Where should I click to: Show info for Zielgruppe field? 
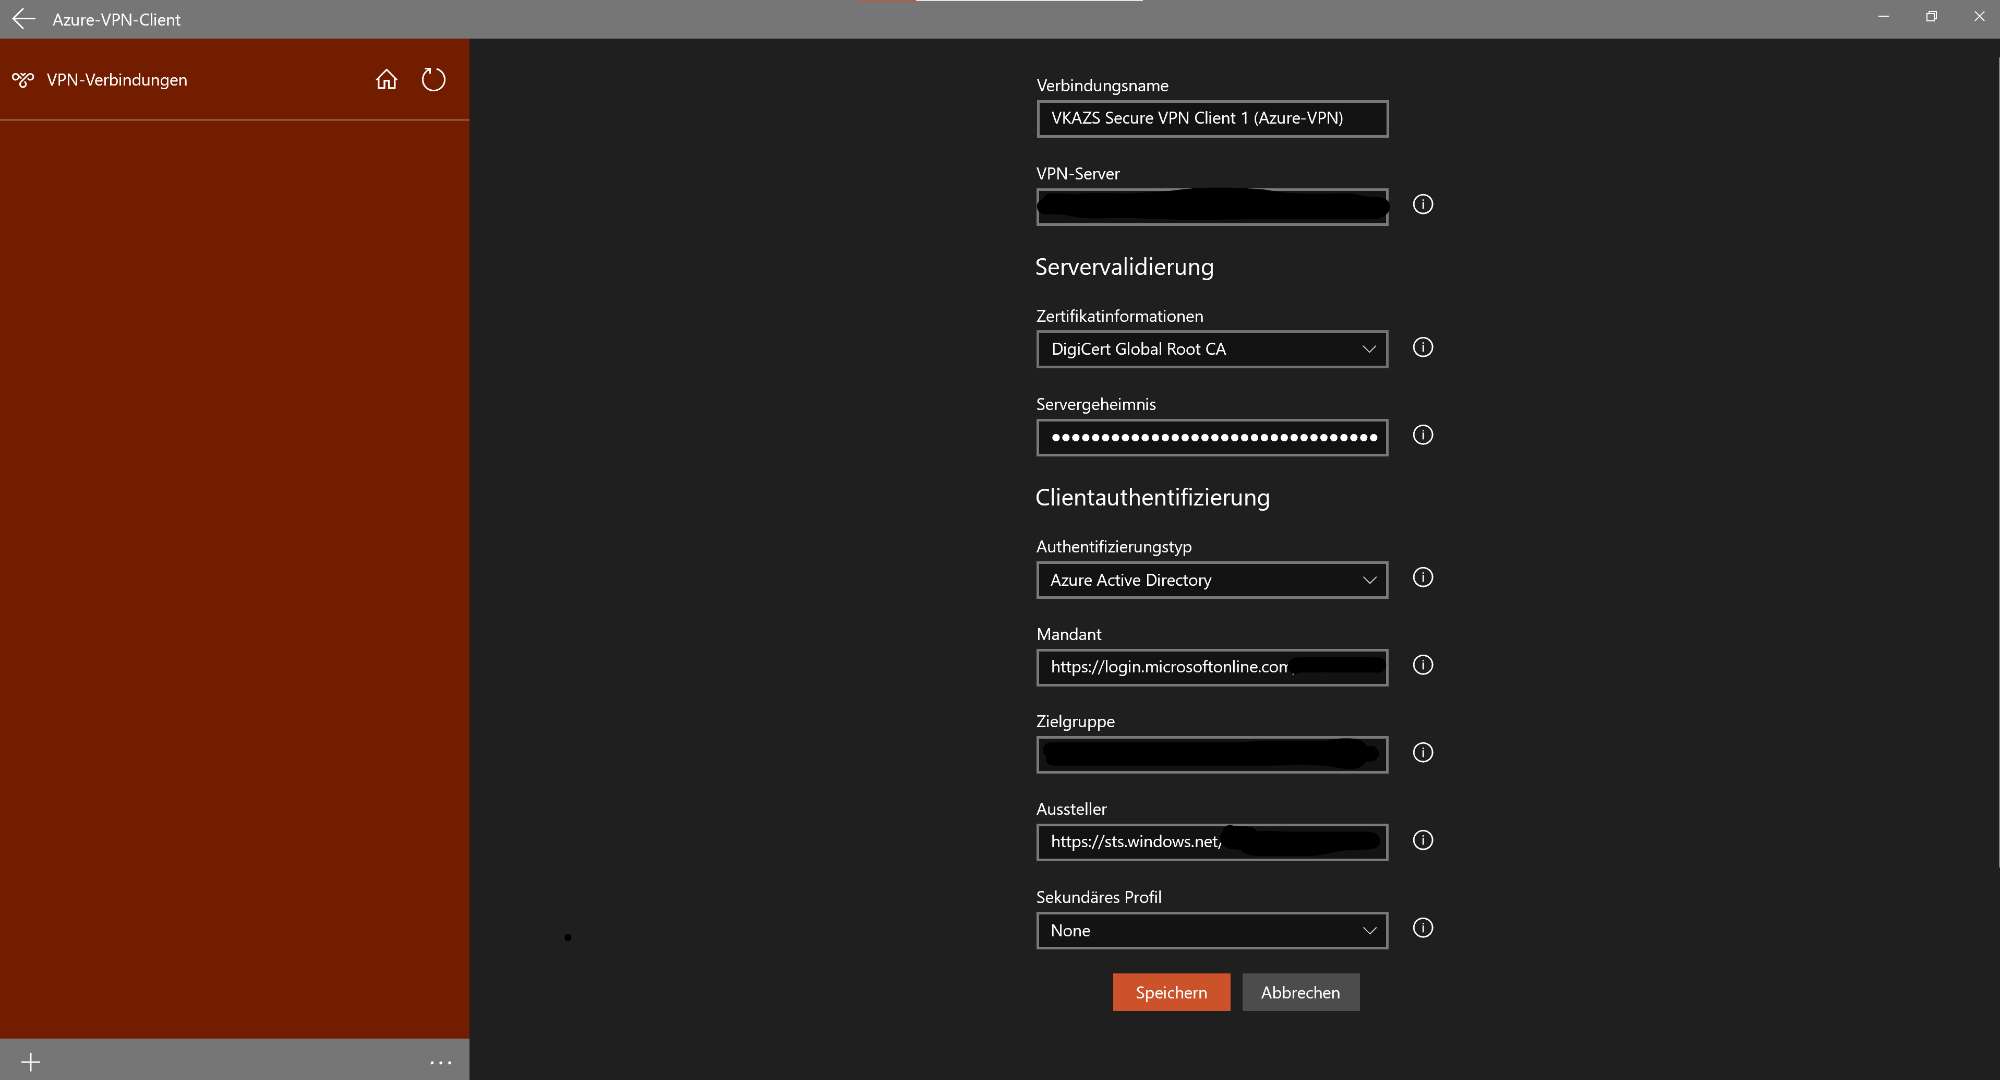click(1423, 753)
